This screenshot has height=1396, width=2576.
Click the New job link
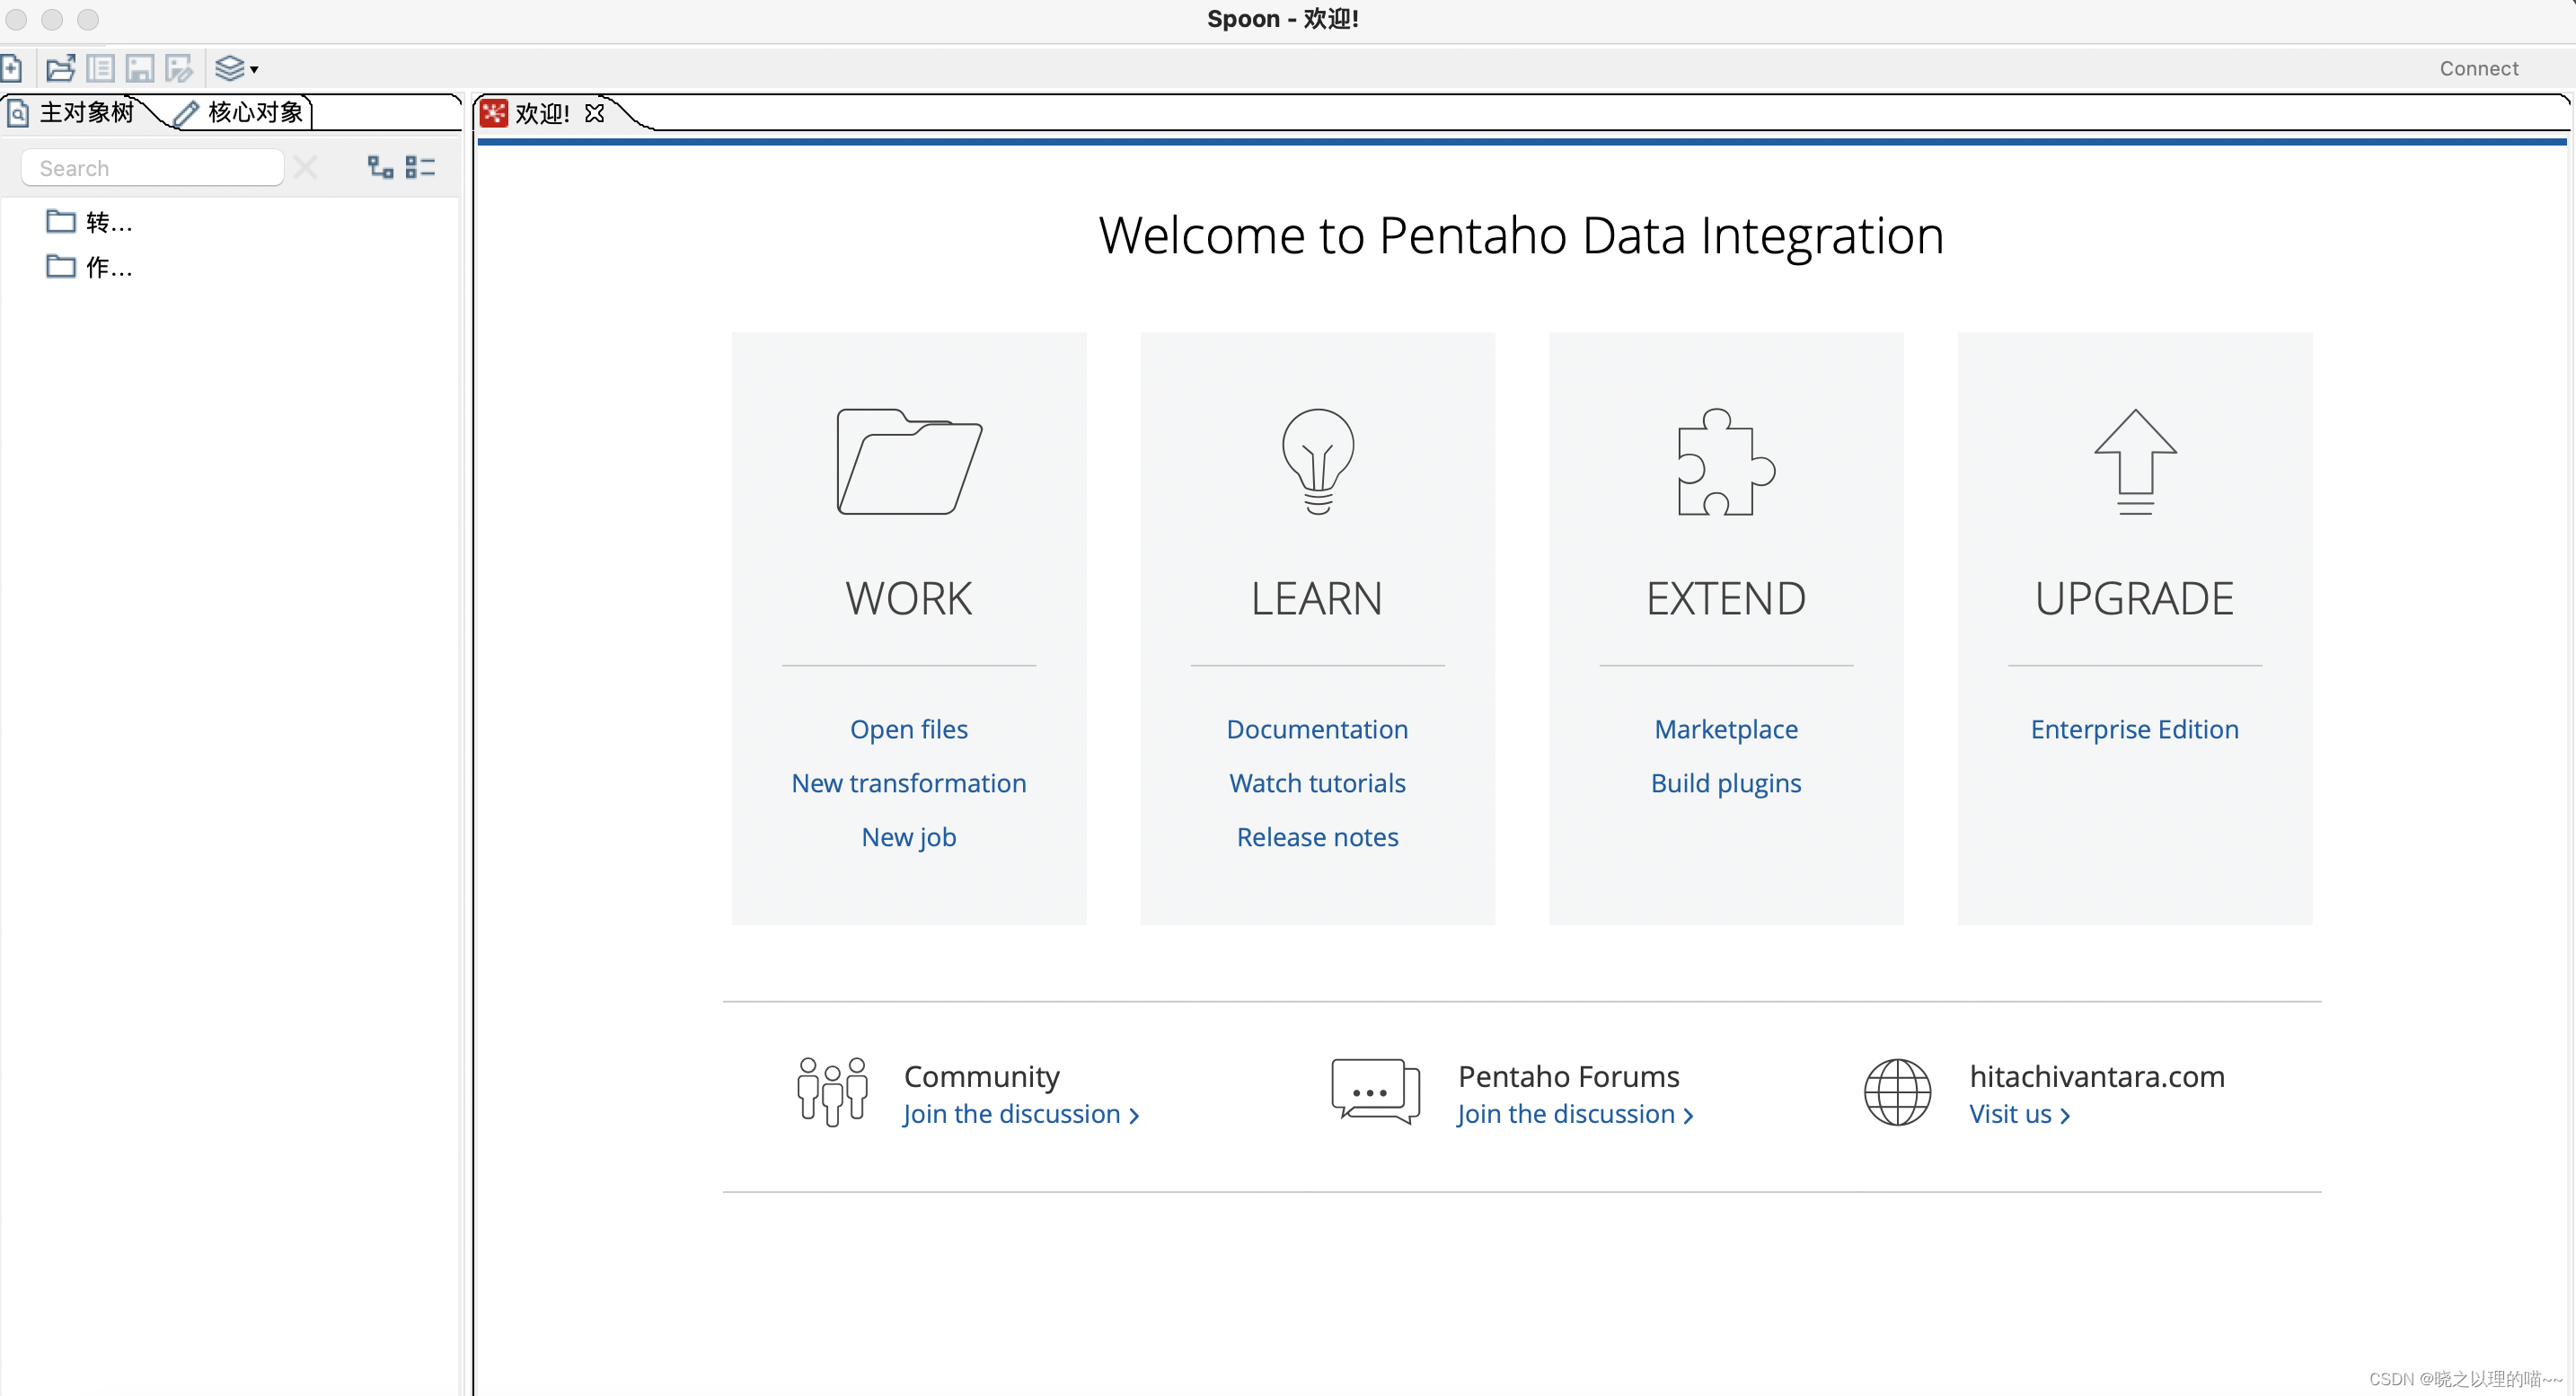(x=909, y=837)
